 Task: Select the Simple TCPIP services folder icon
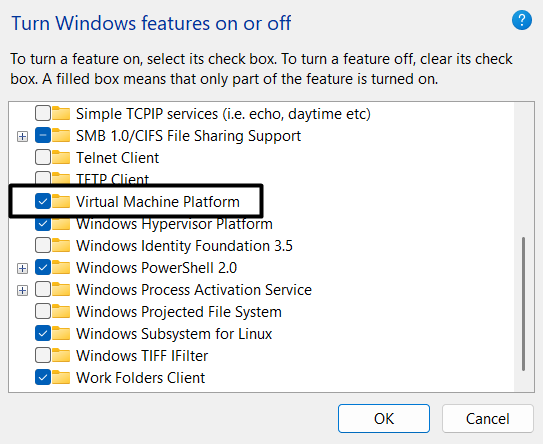click(x=61, y=114)
